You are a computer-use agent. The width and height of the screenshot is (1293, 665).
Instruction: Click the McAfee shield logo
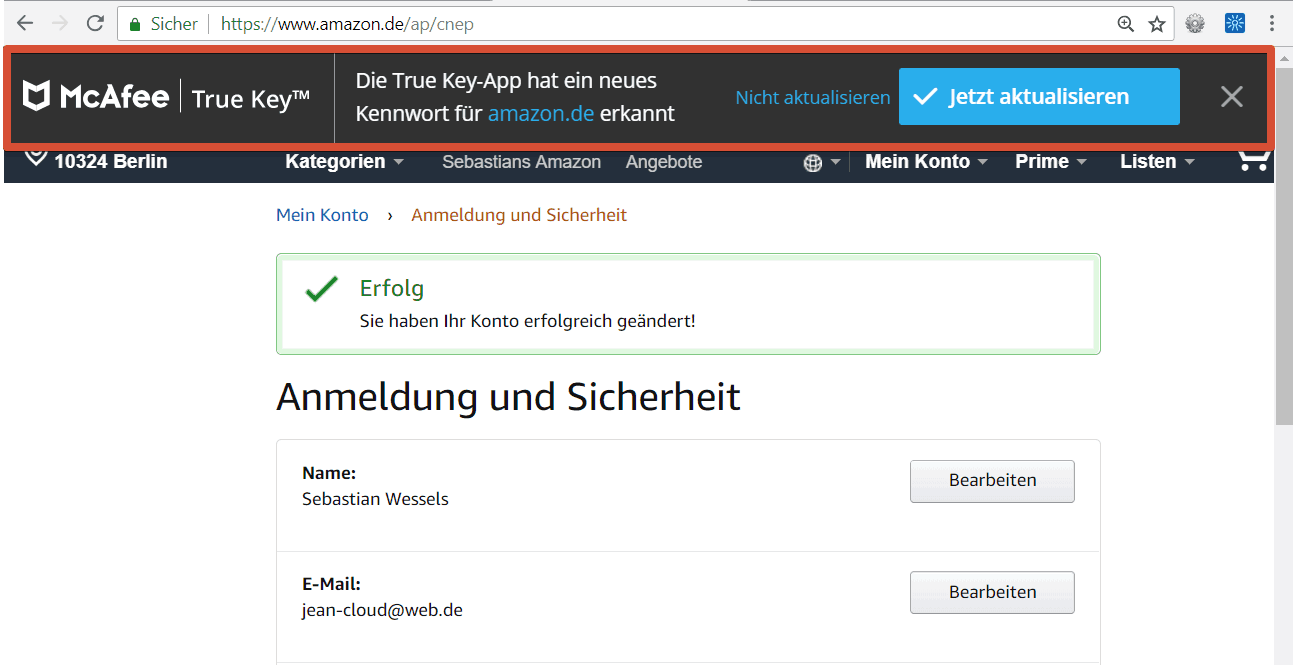tap(37, 96)
